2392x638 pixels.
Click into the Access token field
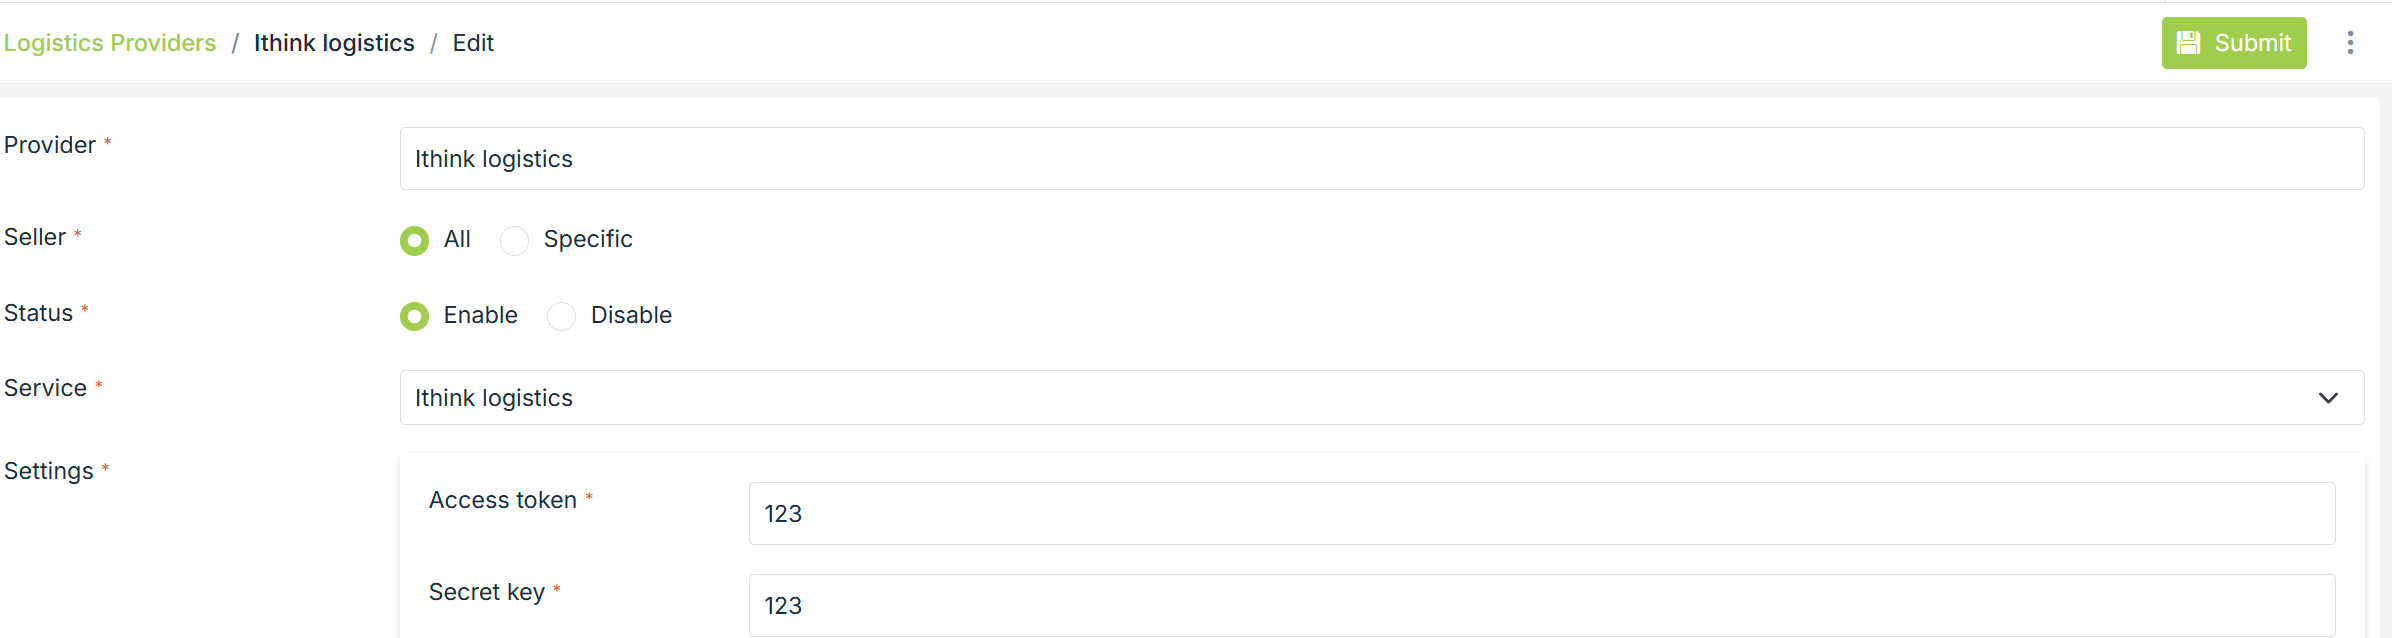[1541, 514]
